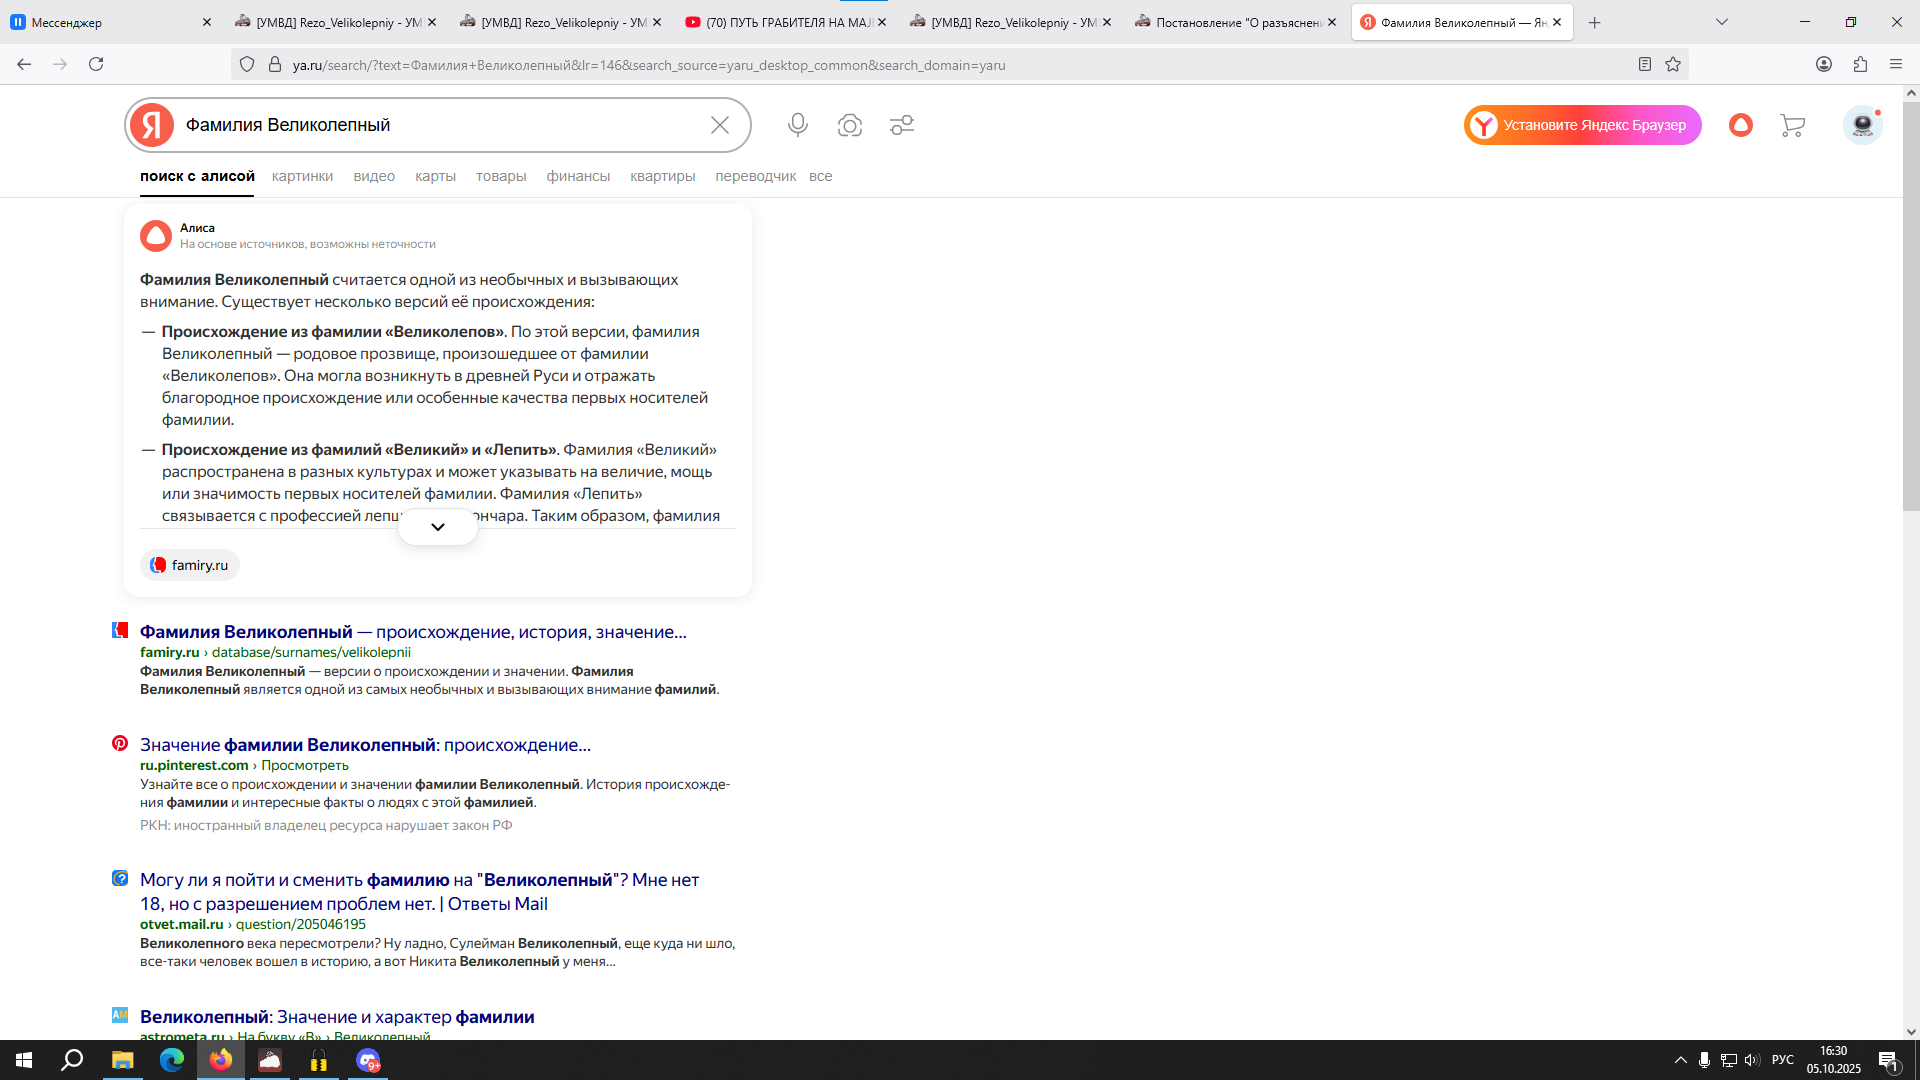Open search settings sliders icon

(901, 125)
